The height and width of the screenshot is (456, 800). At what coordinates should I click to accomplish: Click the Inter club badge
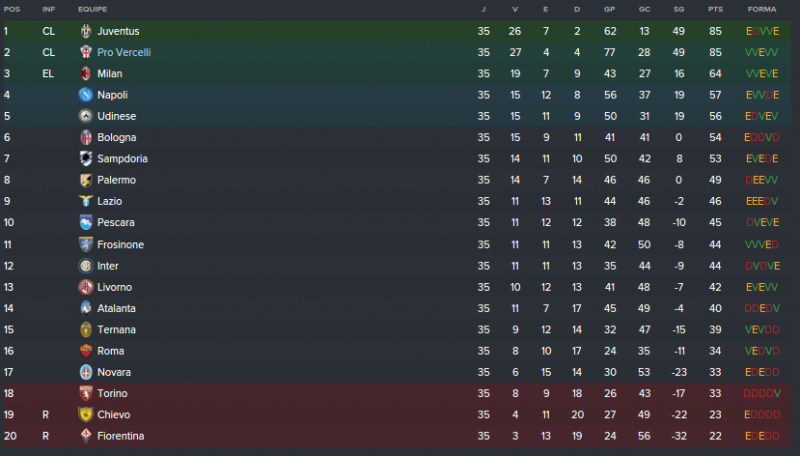coord(86,266)
